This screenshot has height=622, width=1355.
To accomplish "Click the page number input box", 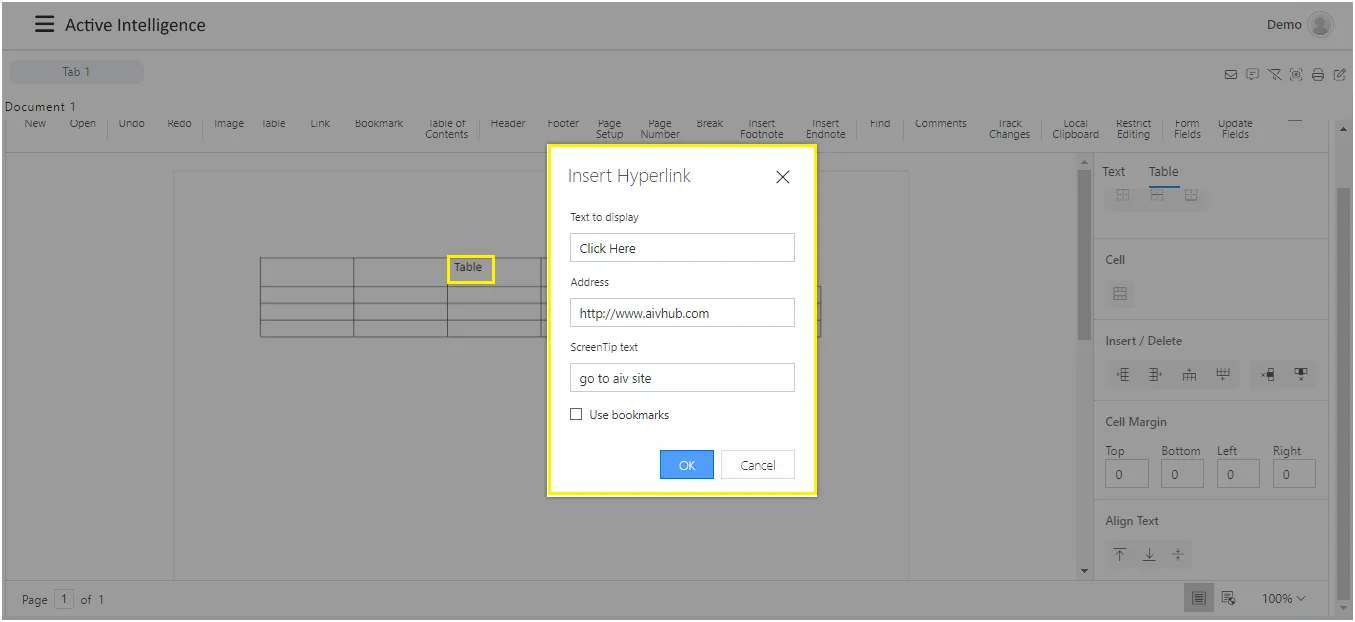I will [x=64, y=599].
